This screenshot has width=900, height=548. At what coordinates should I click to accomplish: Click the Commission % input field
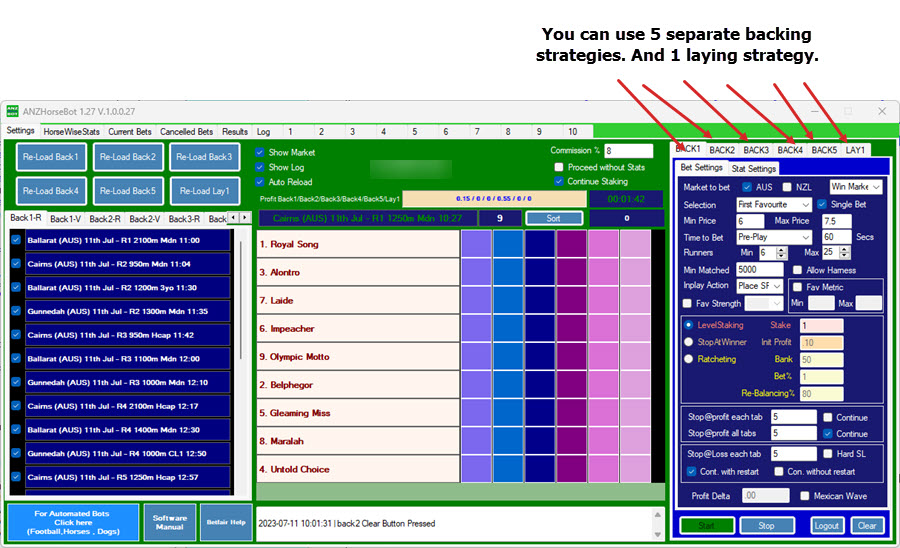point(628,151)
